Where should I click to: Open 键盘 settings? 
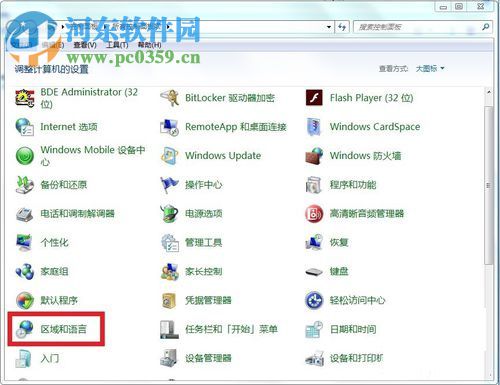[327, 271]
